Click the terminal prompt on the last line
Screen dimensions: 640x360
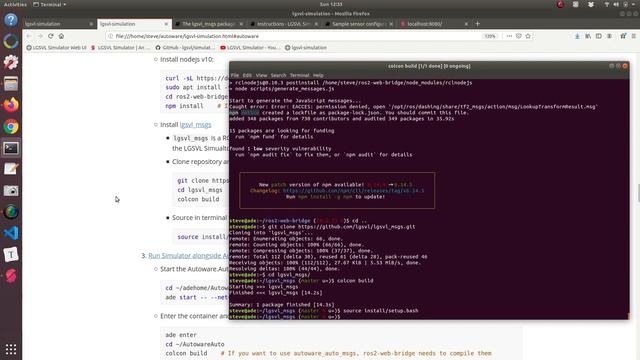pos(284,317)
